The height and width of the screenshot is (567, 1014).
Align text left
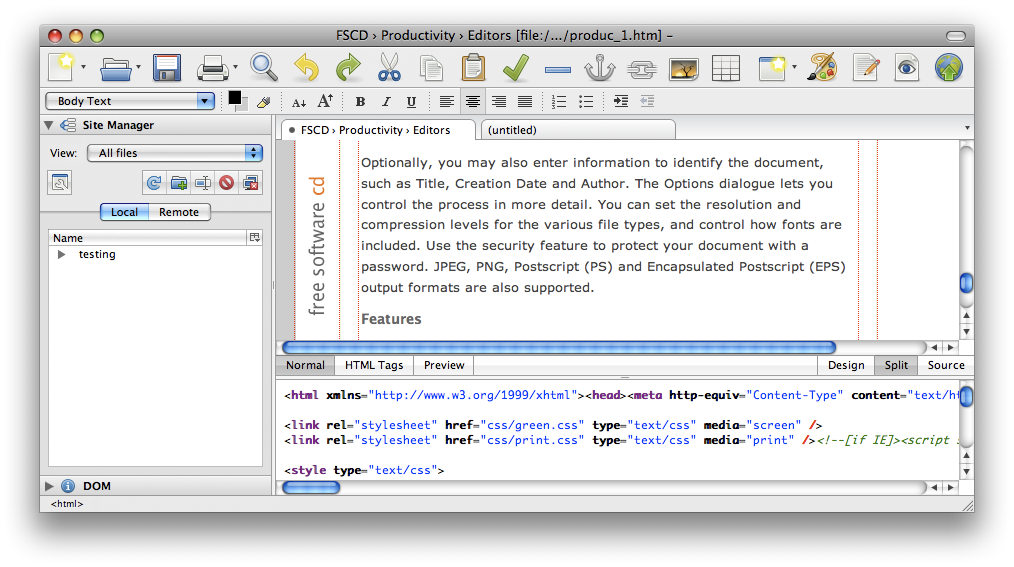pos(446,102)
